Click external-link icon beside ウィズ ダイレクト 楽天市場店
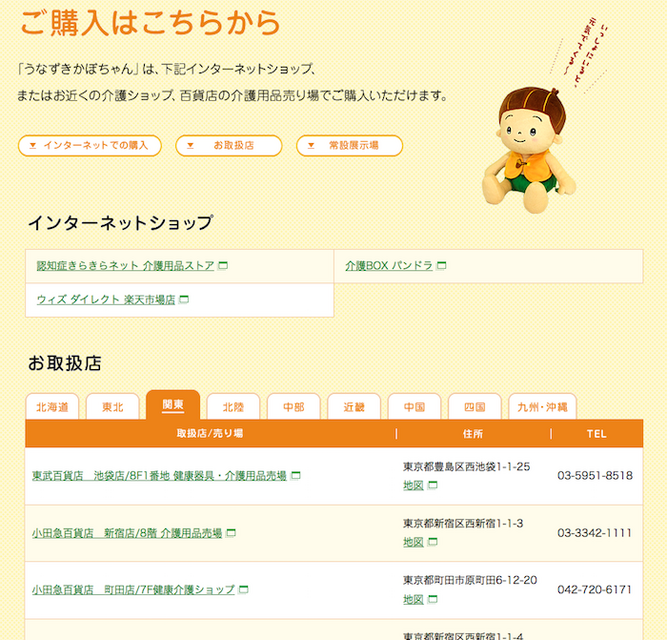667x640 pixels. tap(184, 300)
